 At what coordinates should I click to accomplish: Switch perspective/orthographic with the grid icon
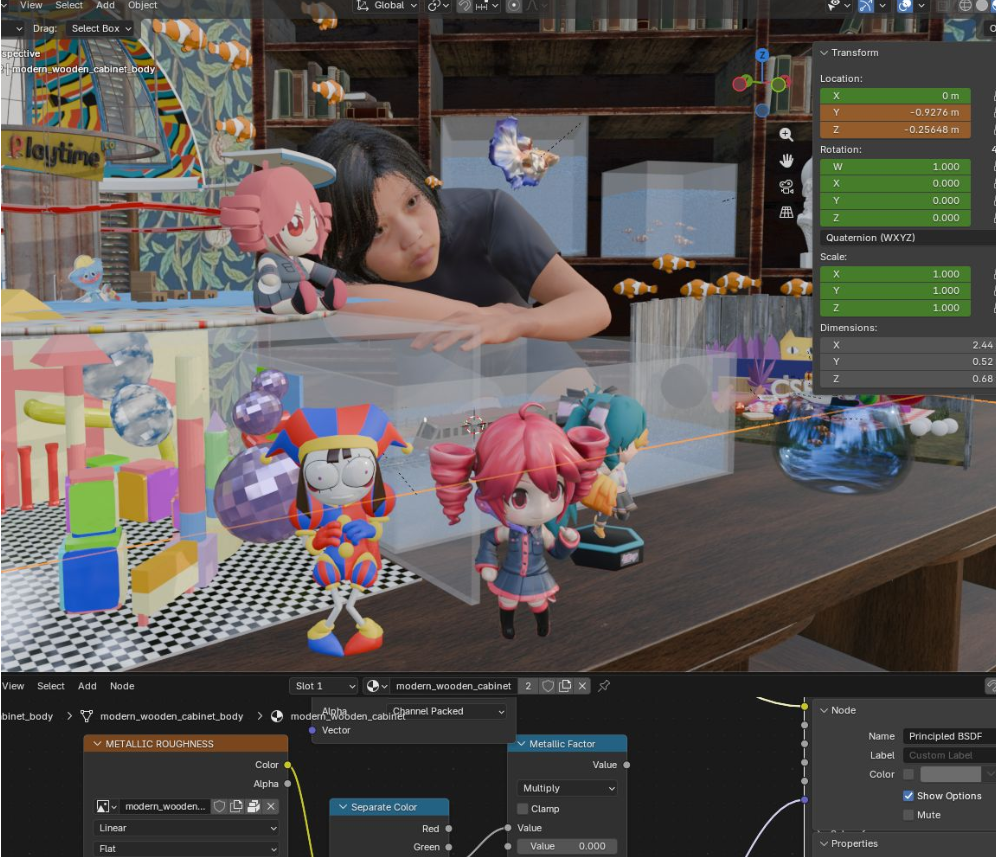(x=786, y=212)
